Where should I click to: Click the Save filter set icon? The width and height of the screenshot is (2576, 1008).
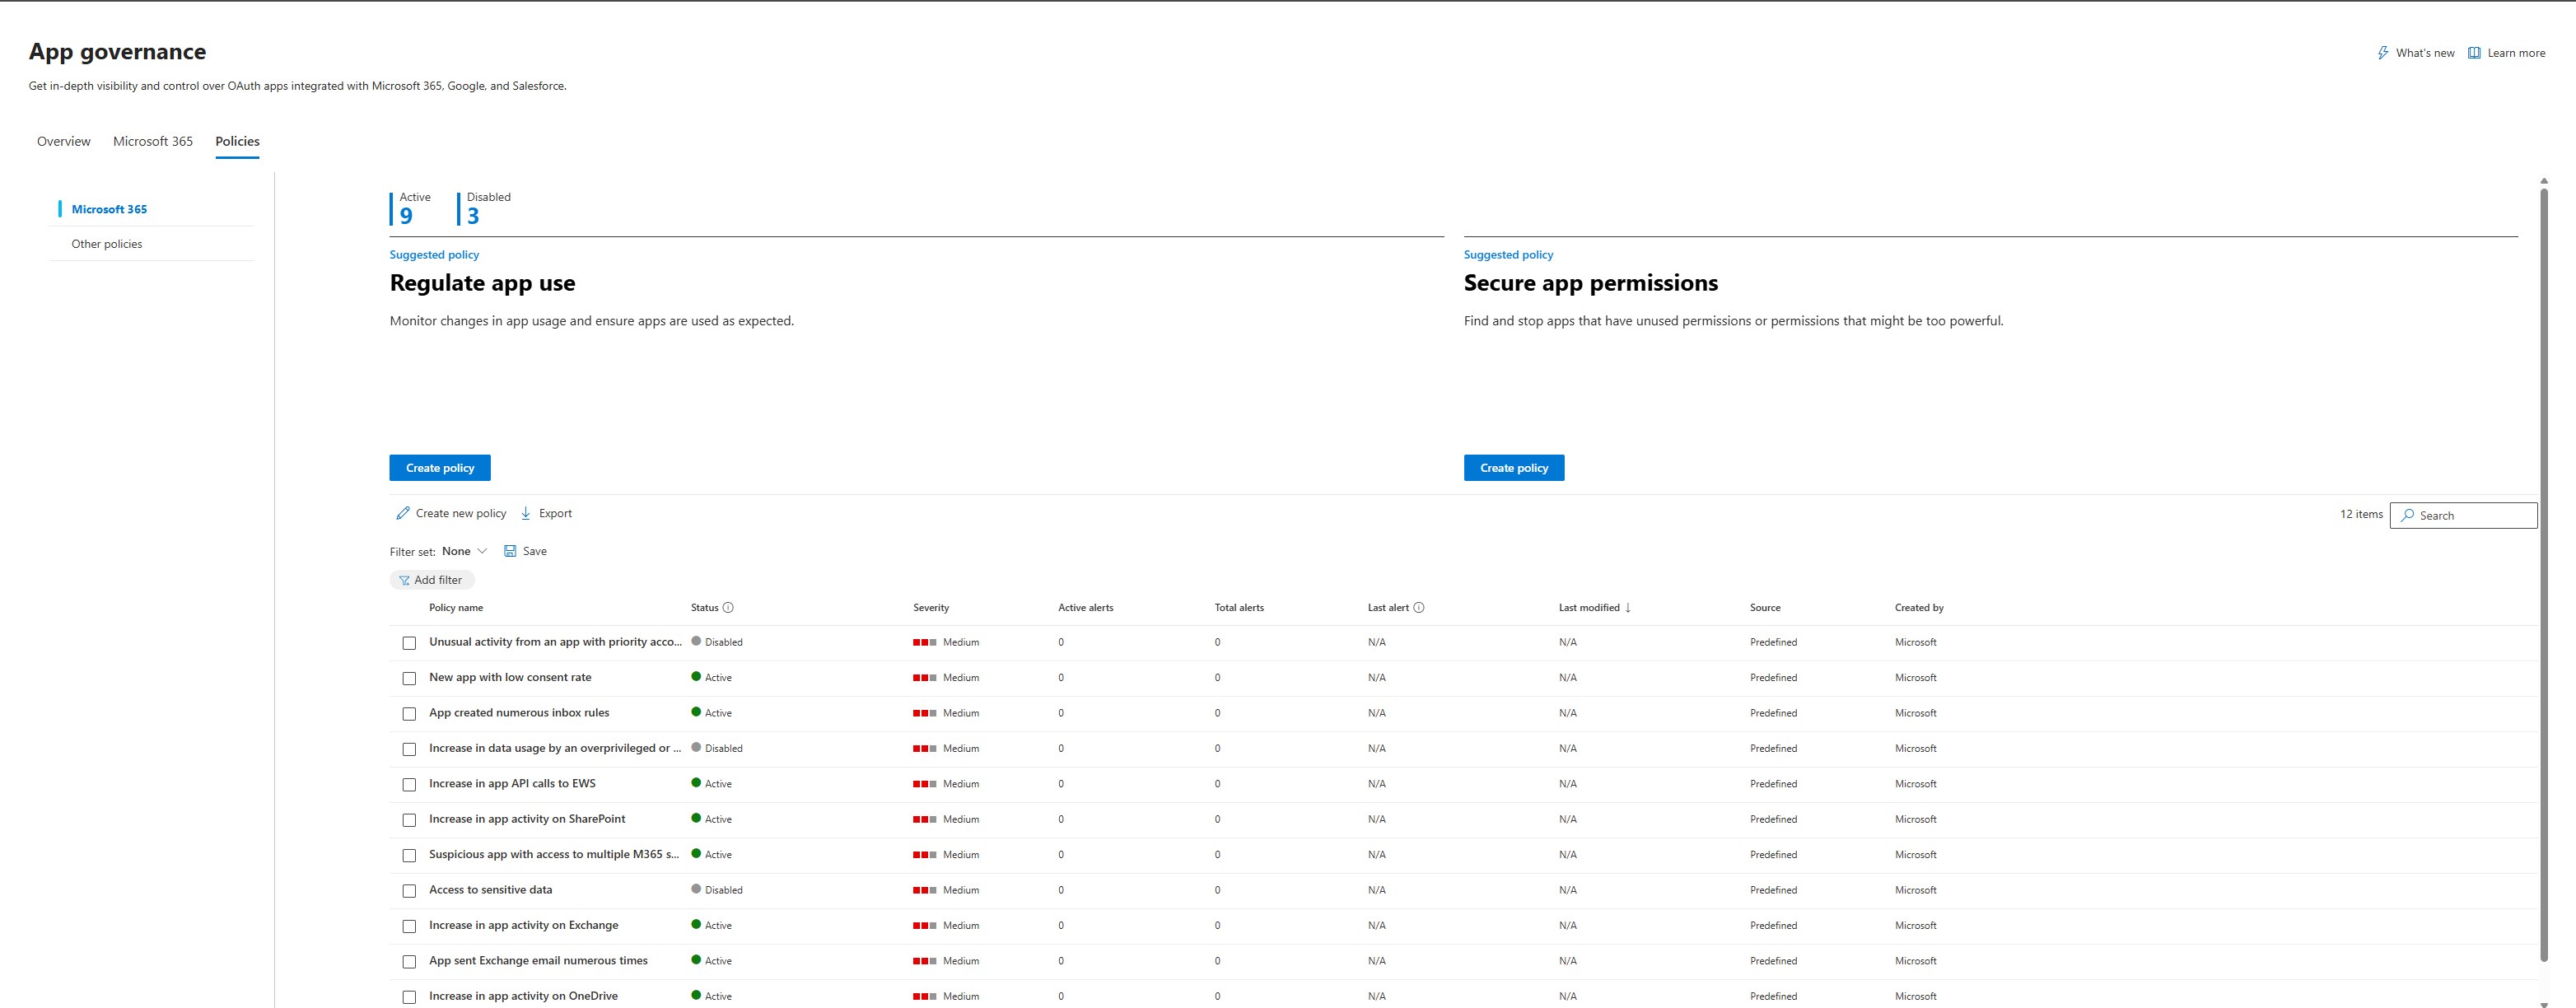pos(510,551)
